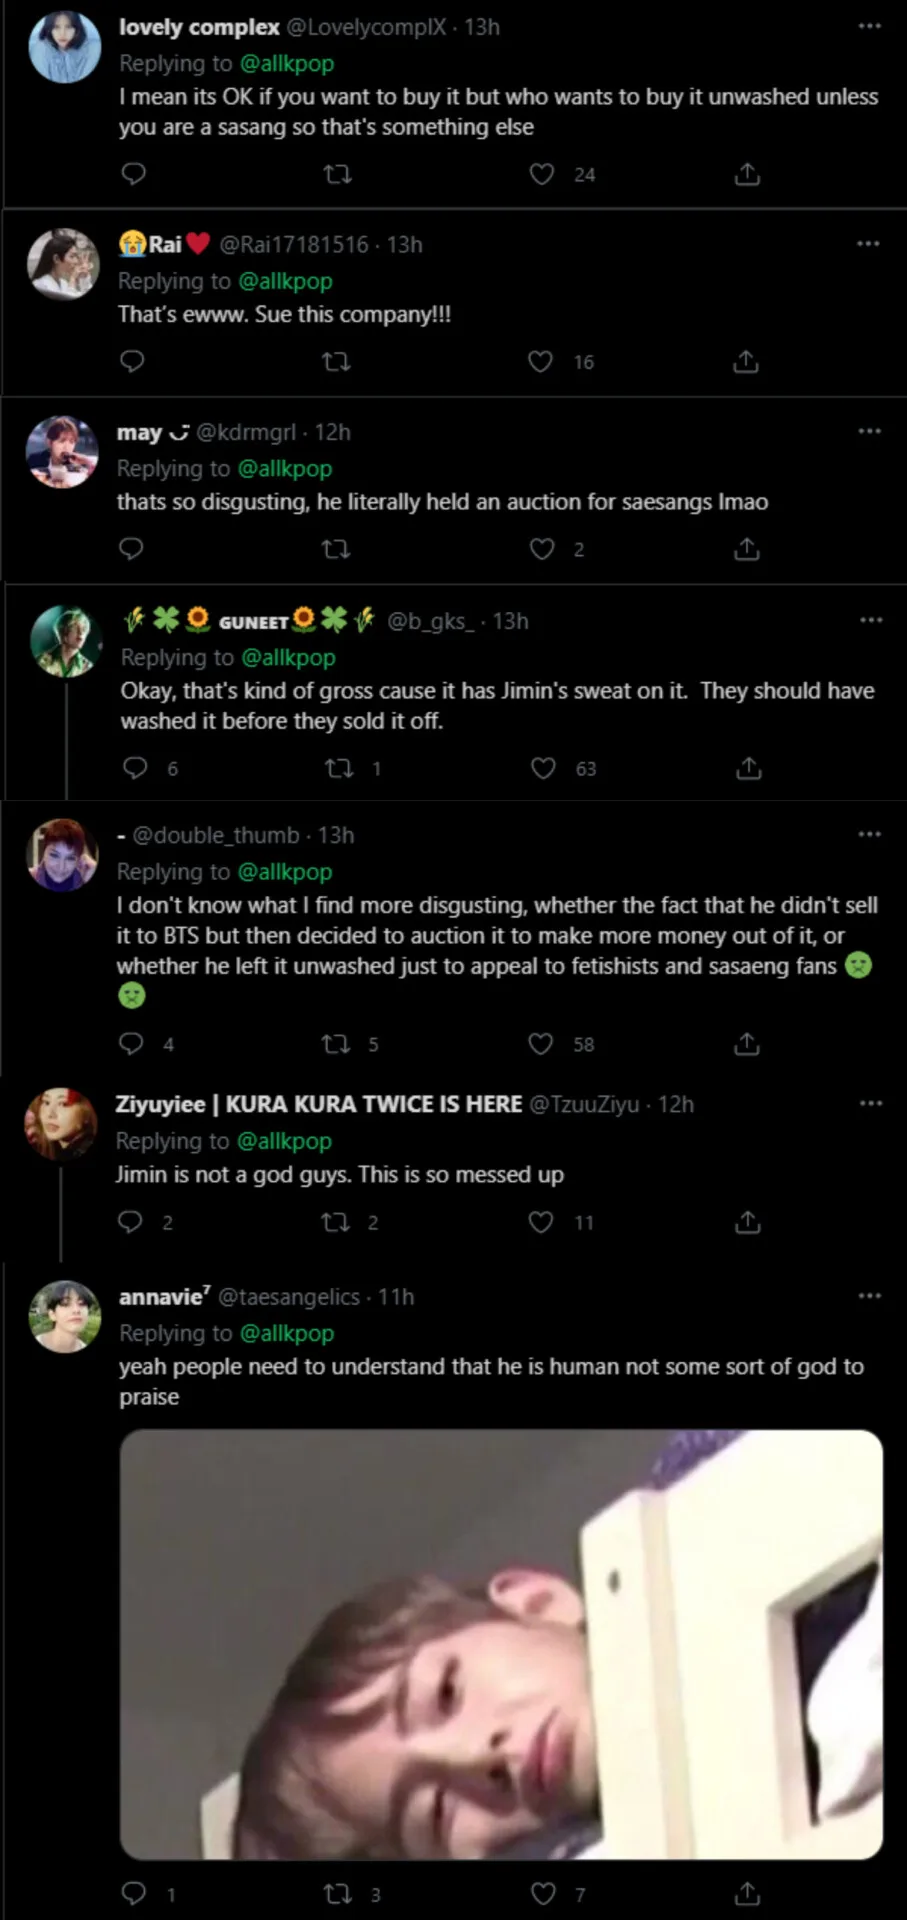Image resolution: width=907 pixels, height=1920 pixels.
Task: Reply to lovely complex's tweet
Action: (x=133, y=175)
